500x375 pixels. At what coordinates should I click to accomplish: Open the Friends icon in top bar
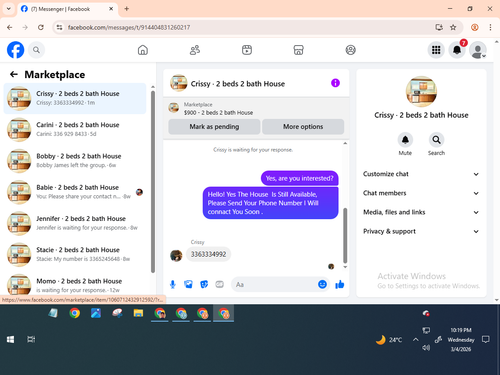[195, 50]
